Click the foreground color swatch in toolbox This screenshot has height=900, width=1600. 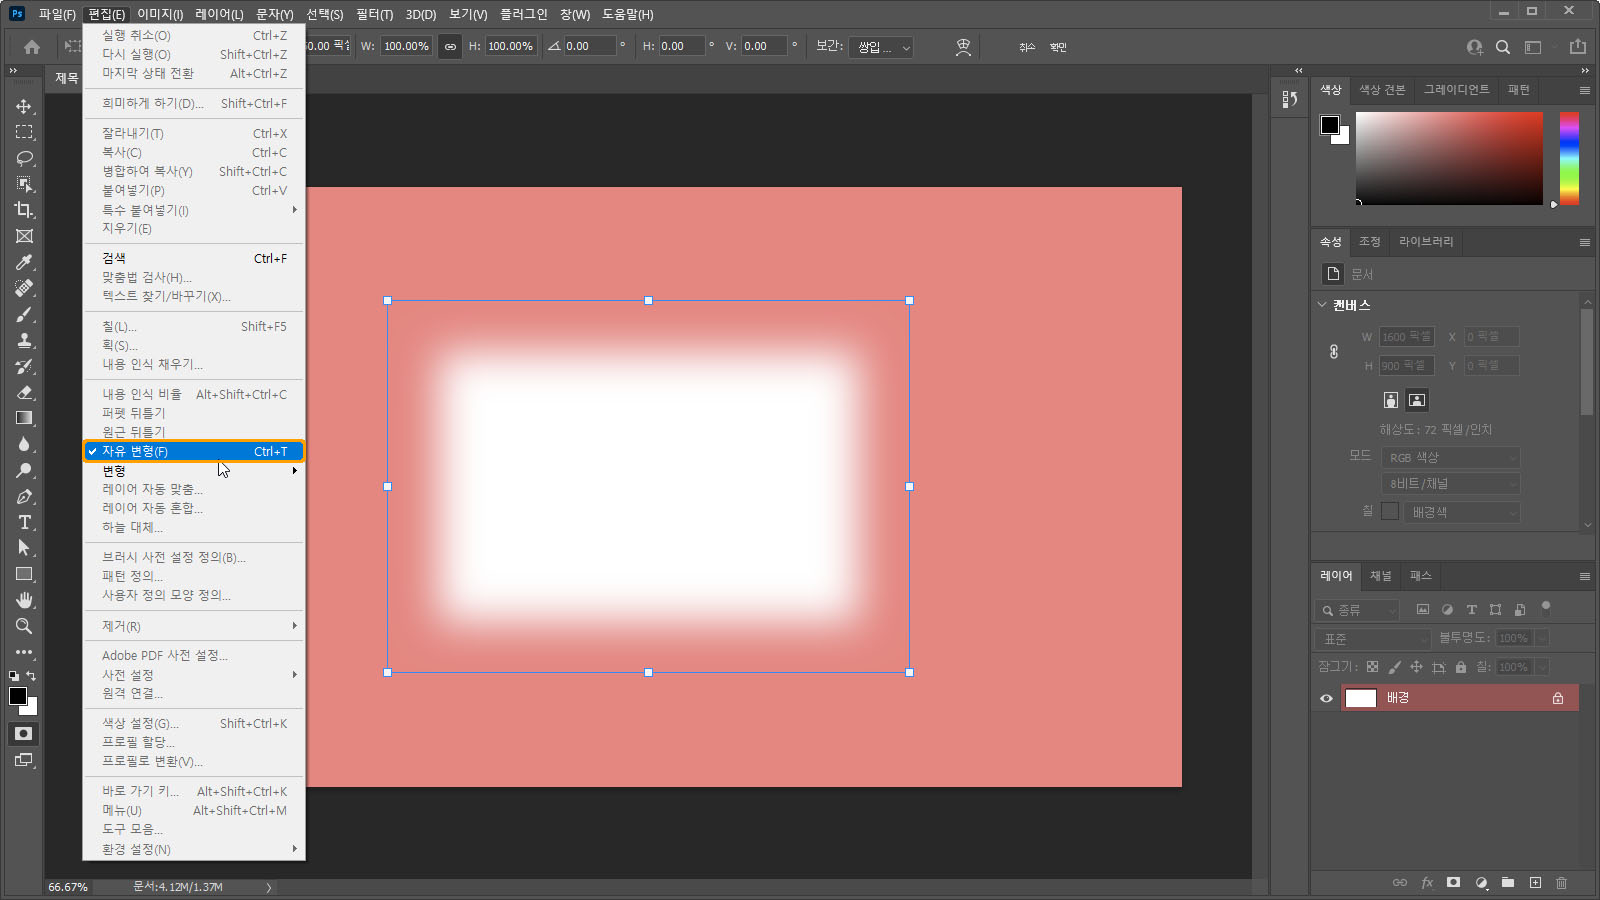coord(18,696)
